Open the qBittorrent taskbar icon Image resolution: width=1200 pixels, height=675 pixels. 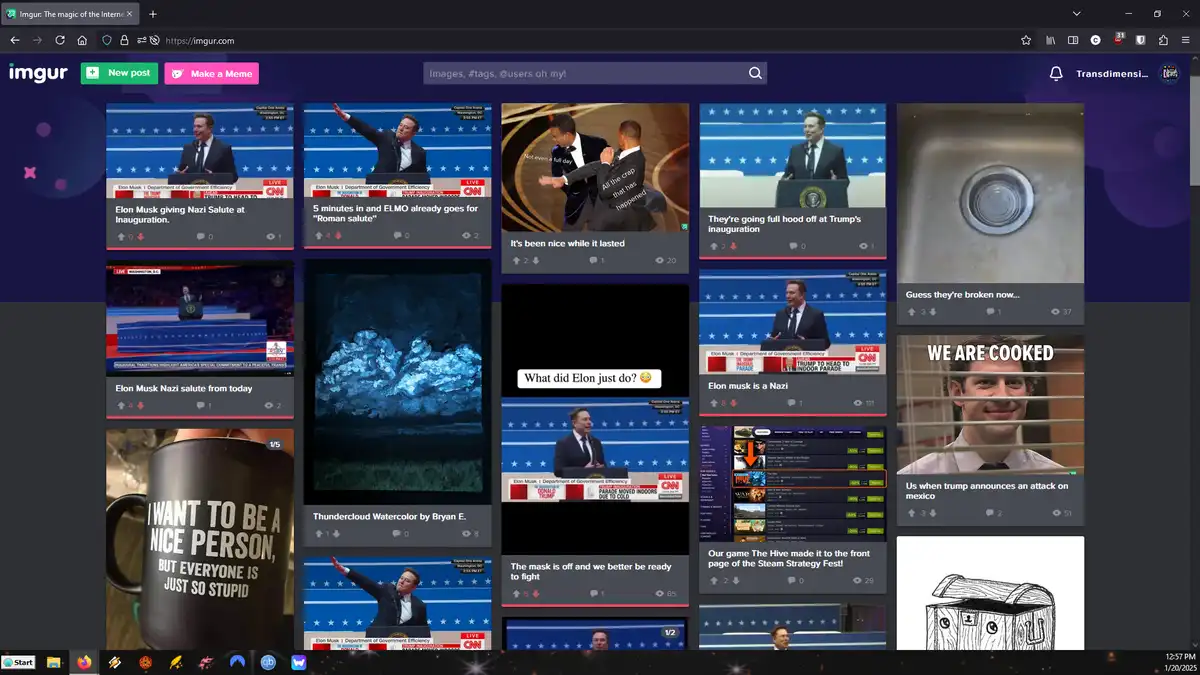coord(267,662)
